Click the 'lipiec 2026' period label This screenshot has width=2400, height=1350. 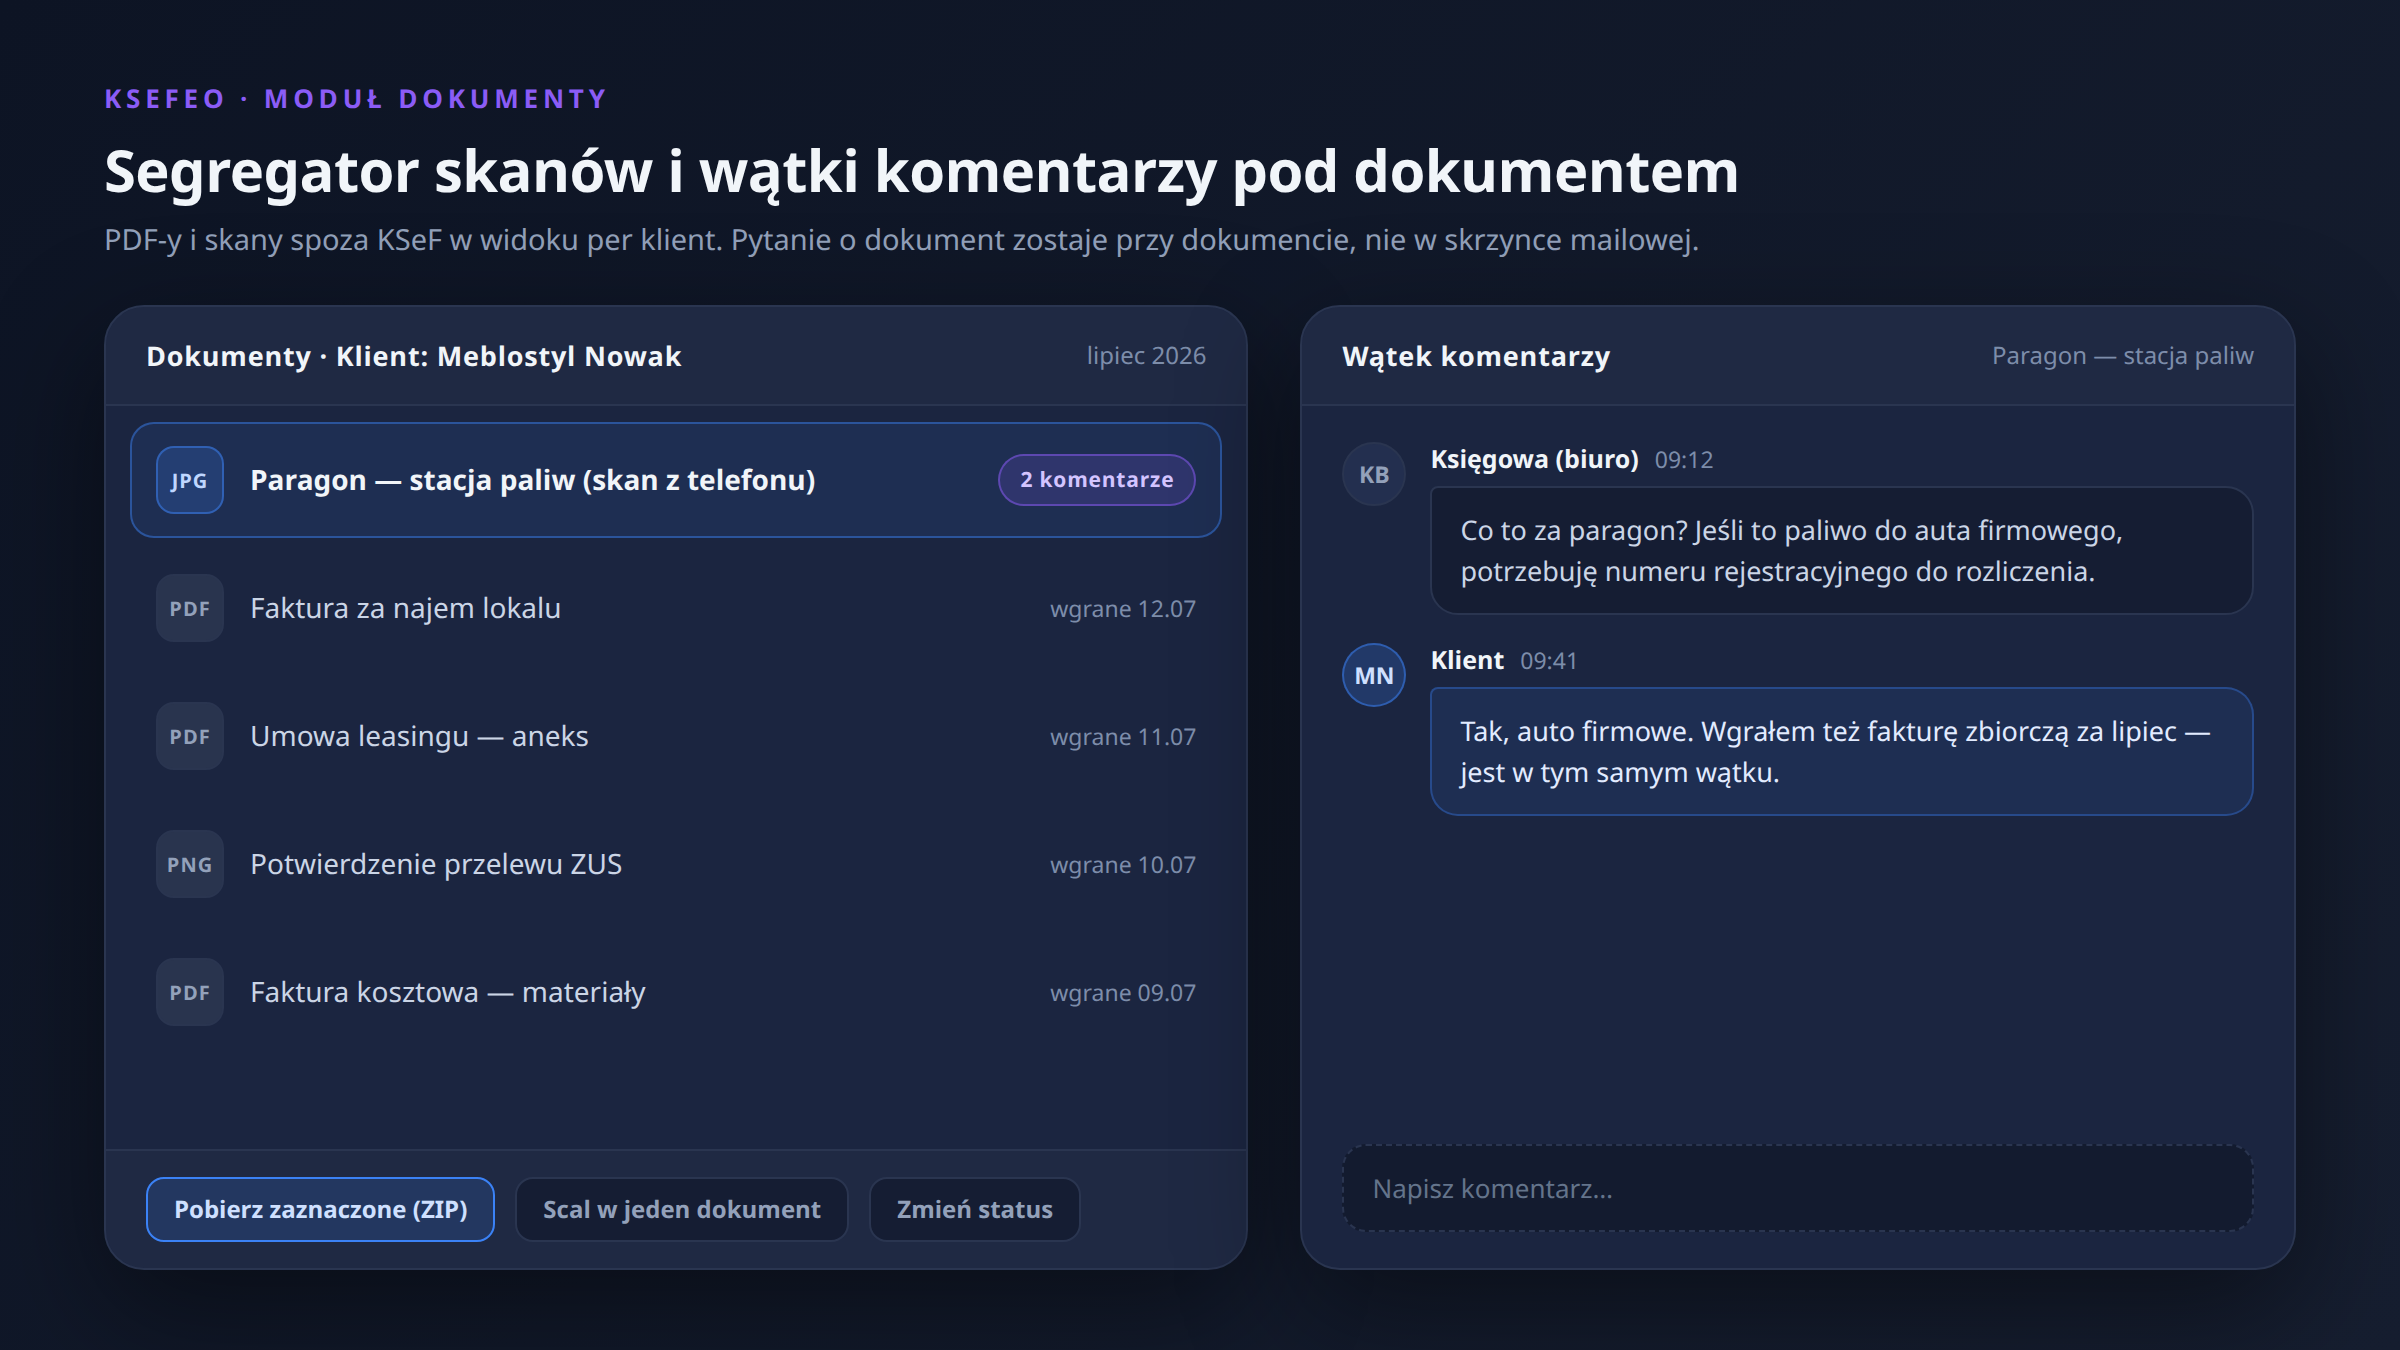coord(1146,356)
